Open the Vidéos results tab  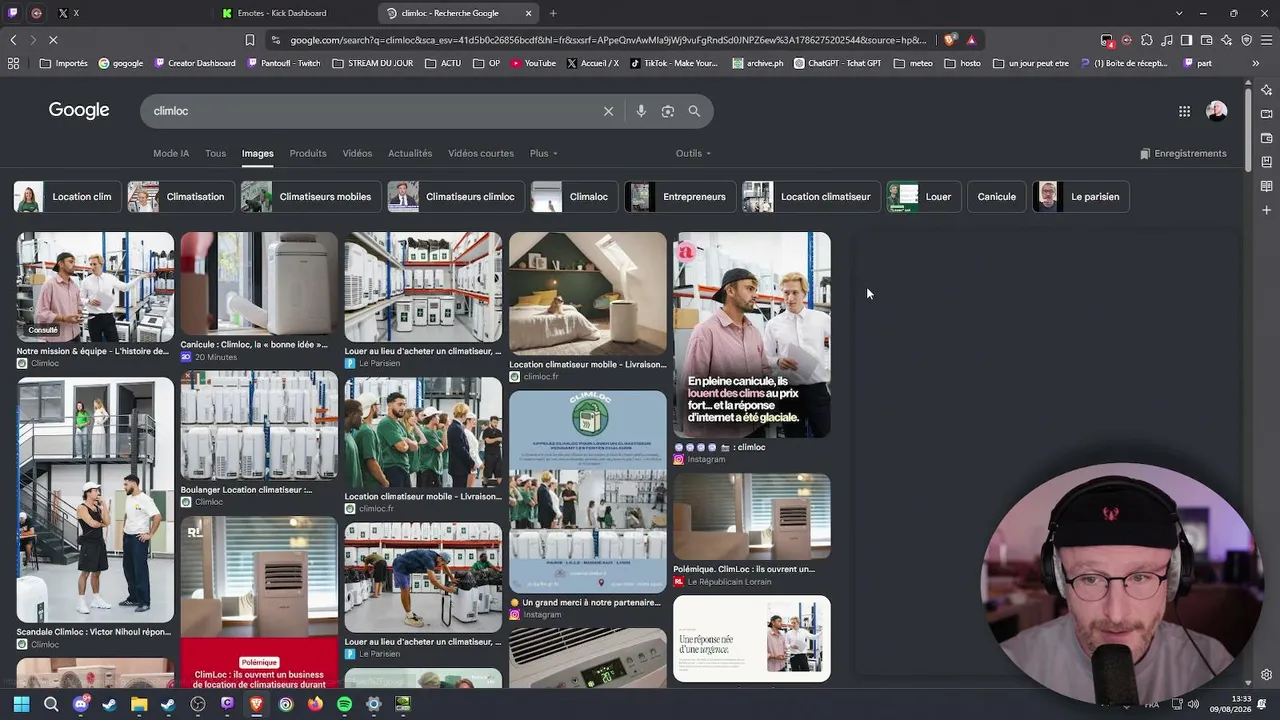(x=357, y=153)
